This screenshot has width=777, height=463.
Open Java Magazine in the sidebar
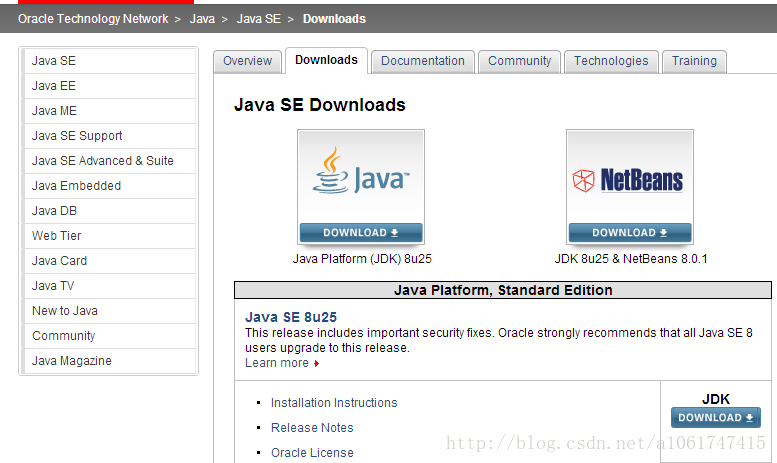(110, 361)
